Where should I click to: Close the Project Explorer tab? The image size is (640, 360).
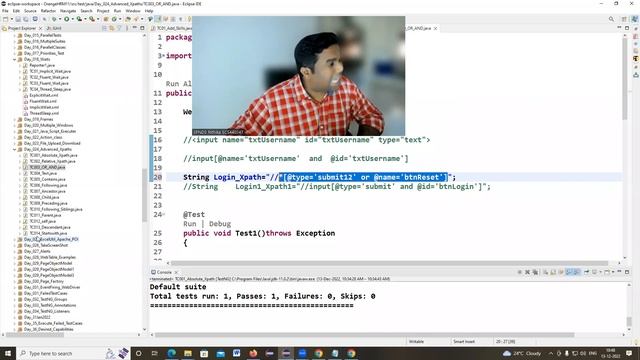(x=40, y=28)
